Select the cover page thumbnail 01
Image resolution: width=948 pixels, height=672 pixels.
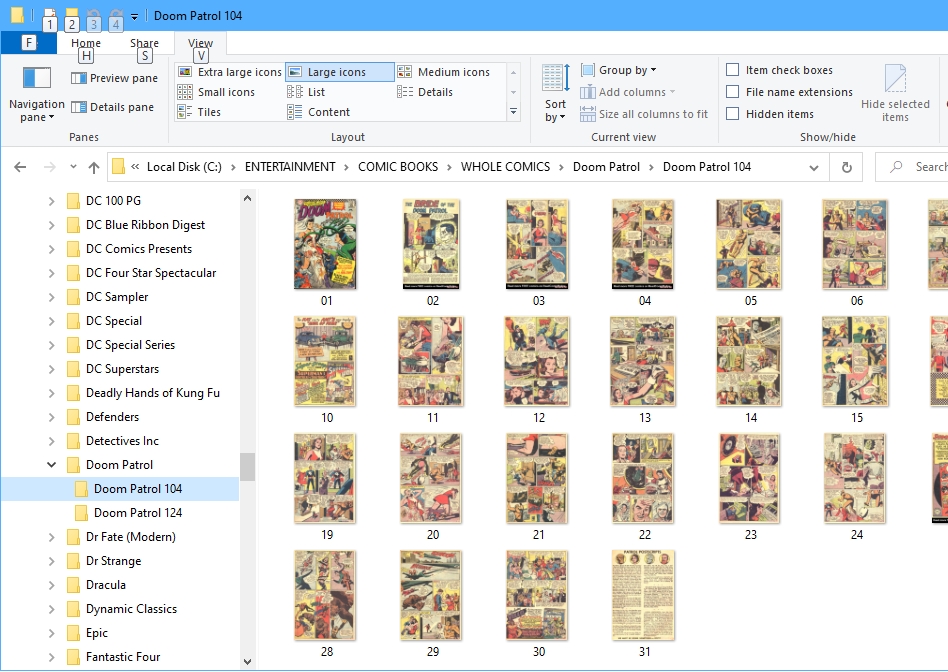coord(325,244)
